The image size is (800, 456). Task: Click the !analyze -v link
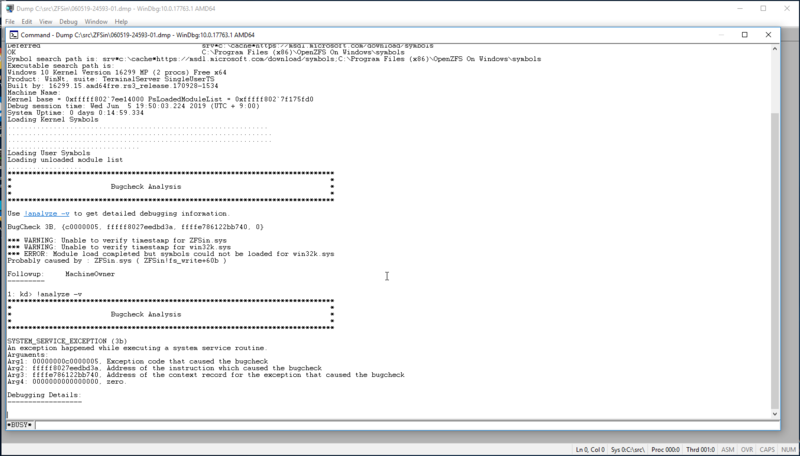point(46,214)
